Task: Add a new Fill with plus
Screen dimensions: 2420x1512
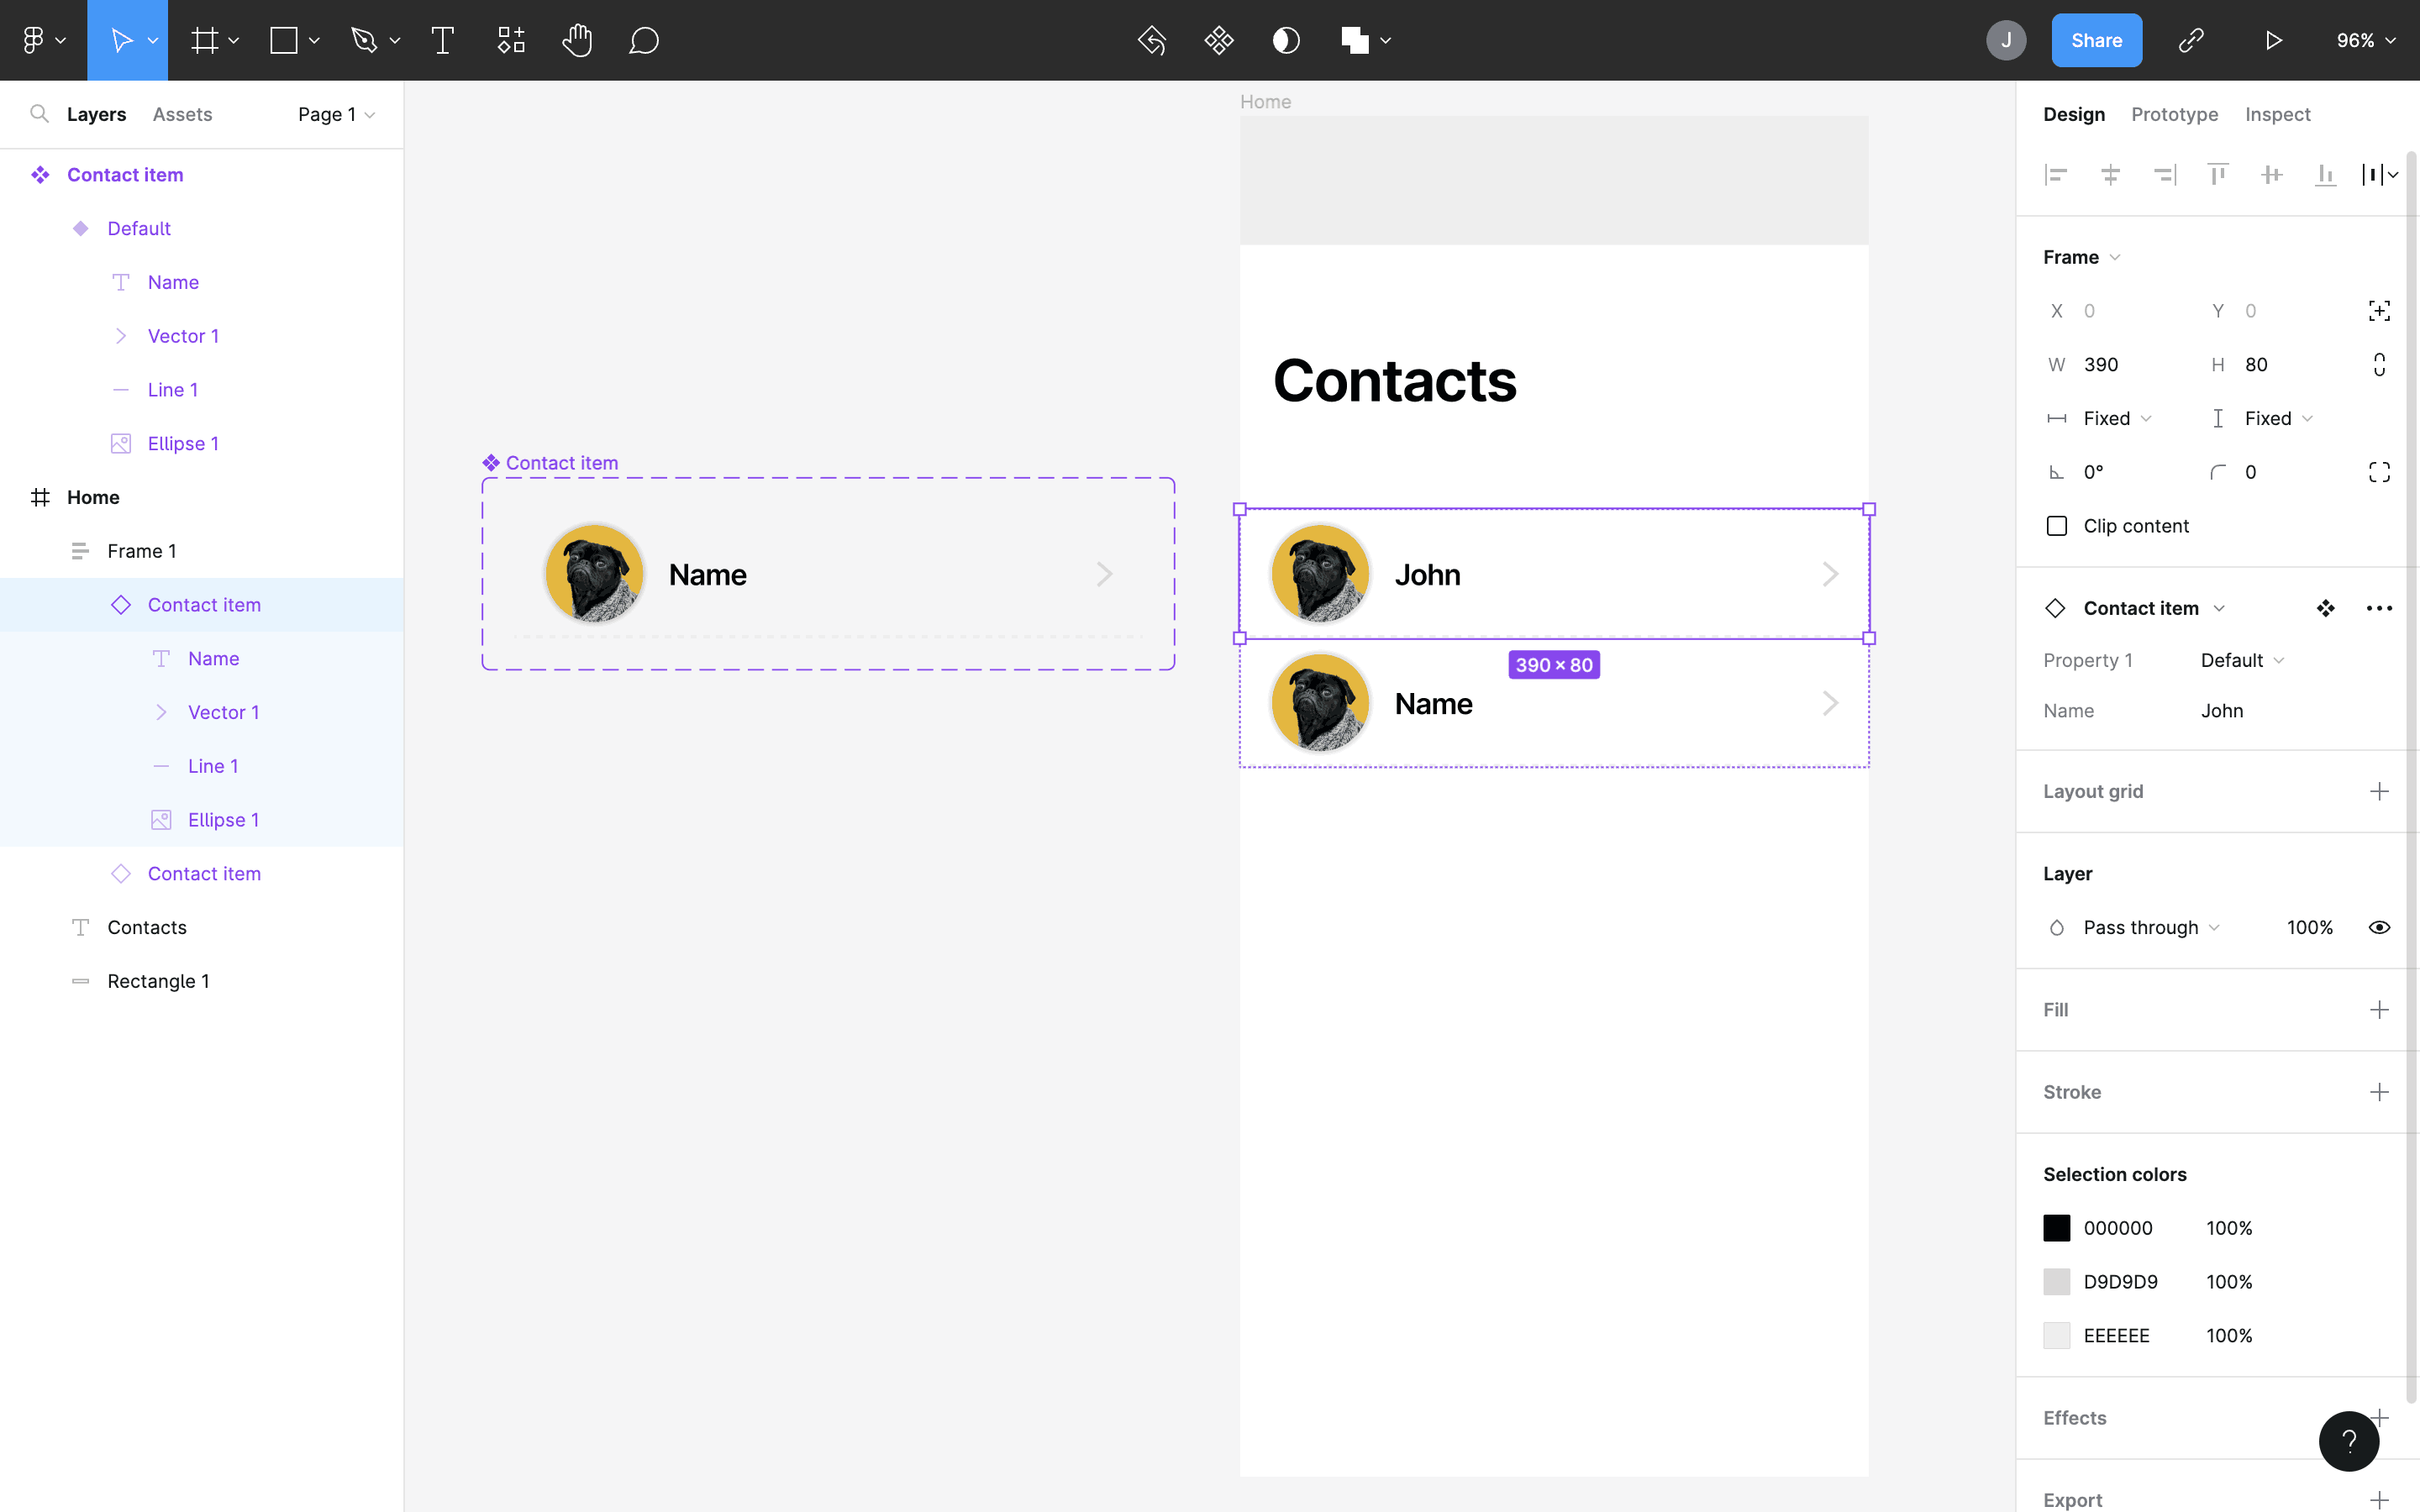Action: coord(2379,1010)
